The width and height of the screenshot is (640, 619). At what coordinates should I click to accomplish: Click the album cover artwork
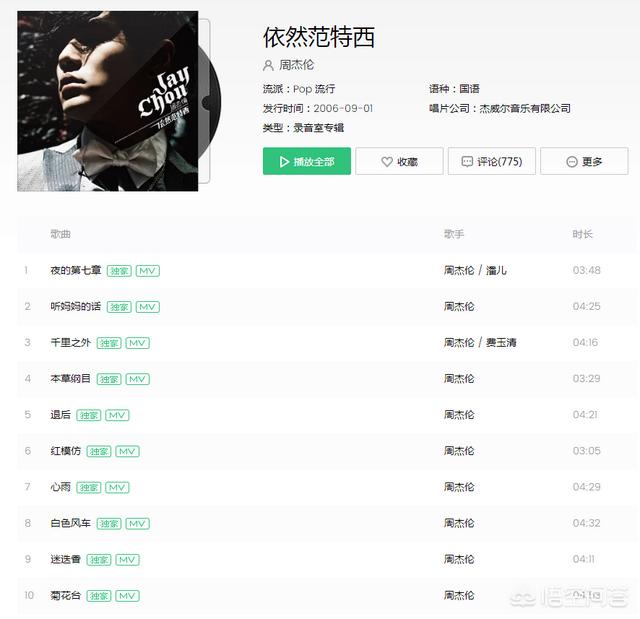[108, 101]
